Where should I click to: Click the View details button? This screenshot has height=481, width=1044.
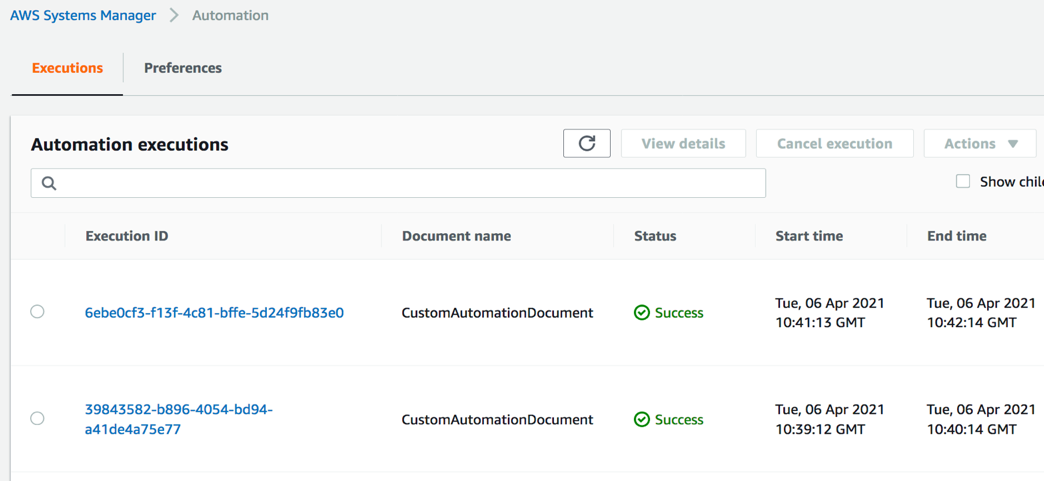[683, 143]
